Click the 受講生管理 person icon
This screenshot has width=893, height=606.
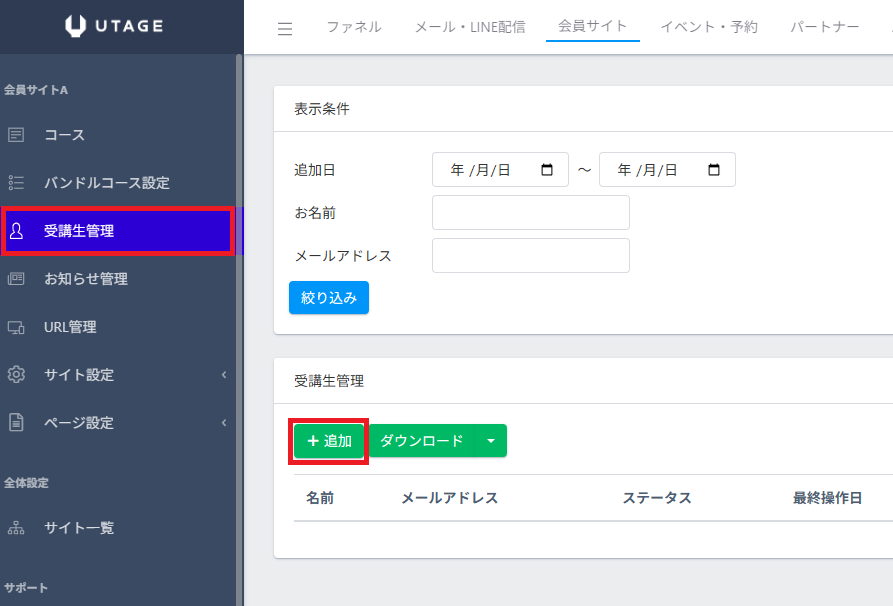tap(16, 231)
